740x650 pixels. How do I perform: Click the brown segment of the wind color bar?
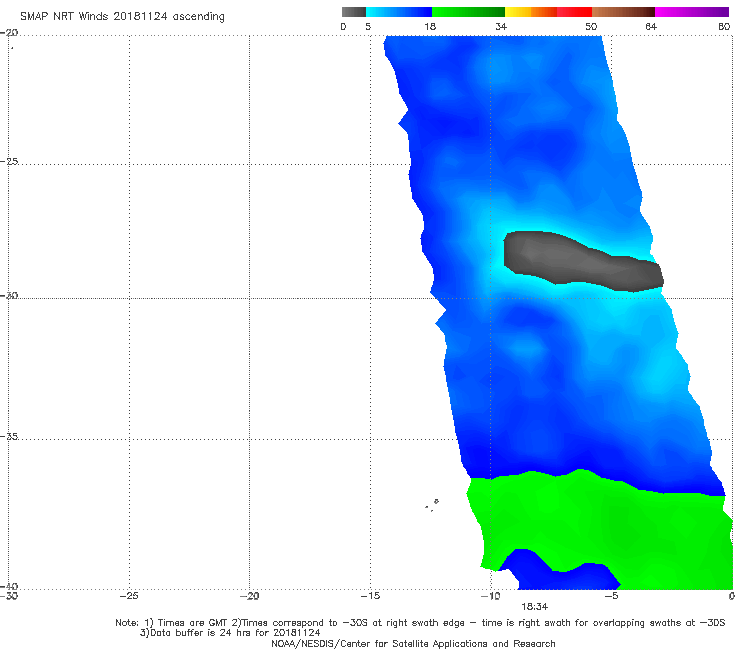pos(623,12)
